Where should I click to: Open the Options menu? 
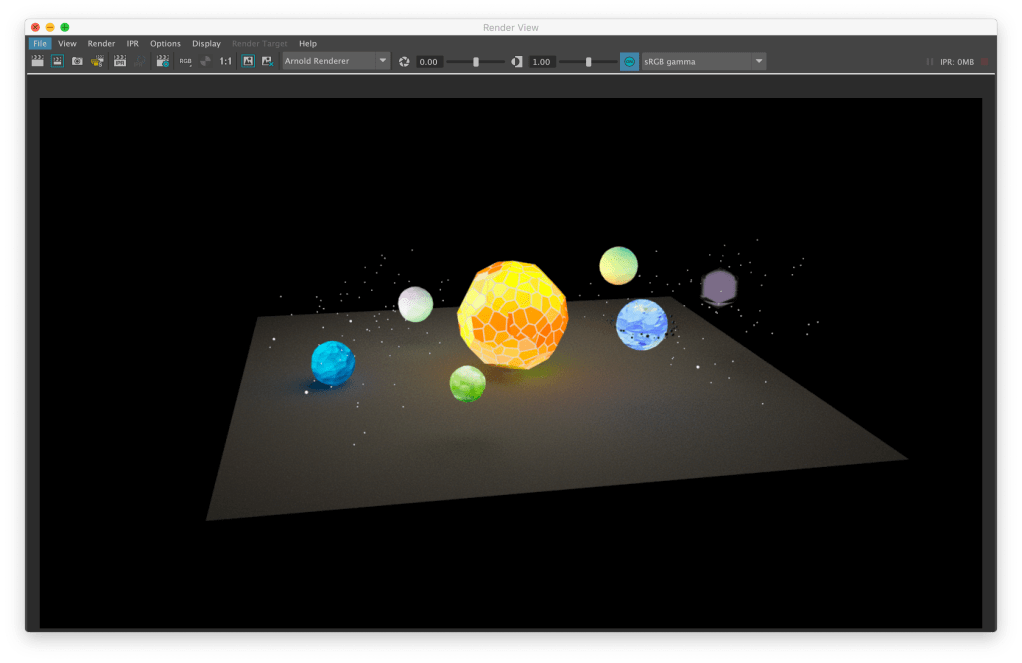point(165,44)
